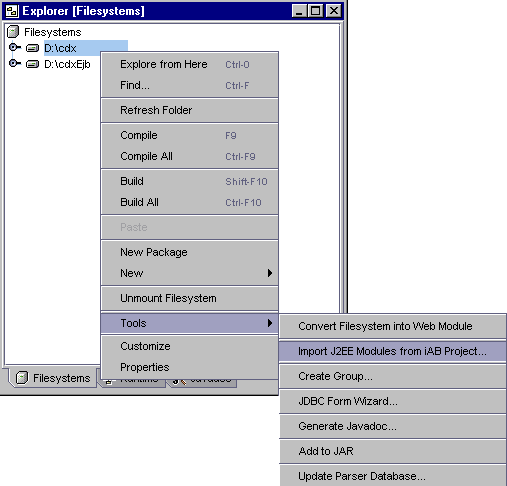Open the New menu entry
Viewport: 507px width, 486px height.
click(190, 273)
